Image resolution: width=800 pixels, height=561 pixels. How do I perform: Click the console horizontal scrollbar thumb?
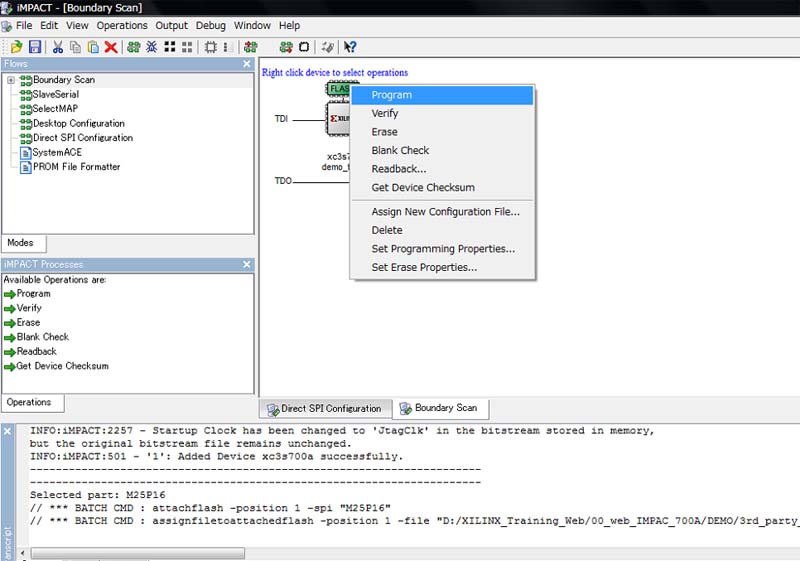tap(138, 553)
